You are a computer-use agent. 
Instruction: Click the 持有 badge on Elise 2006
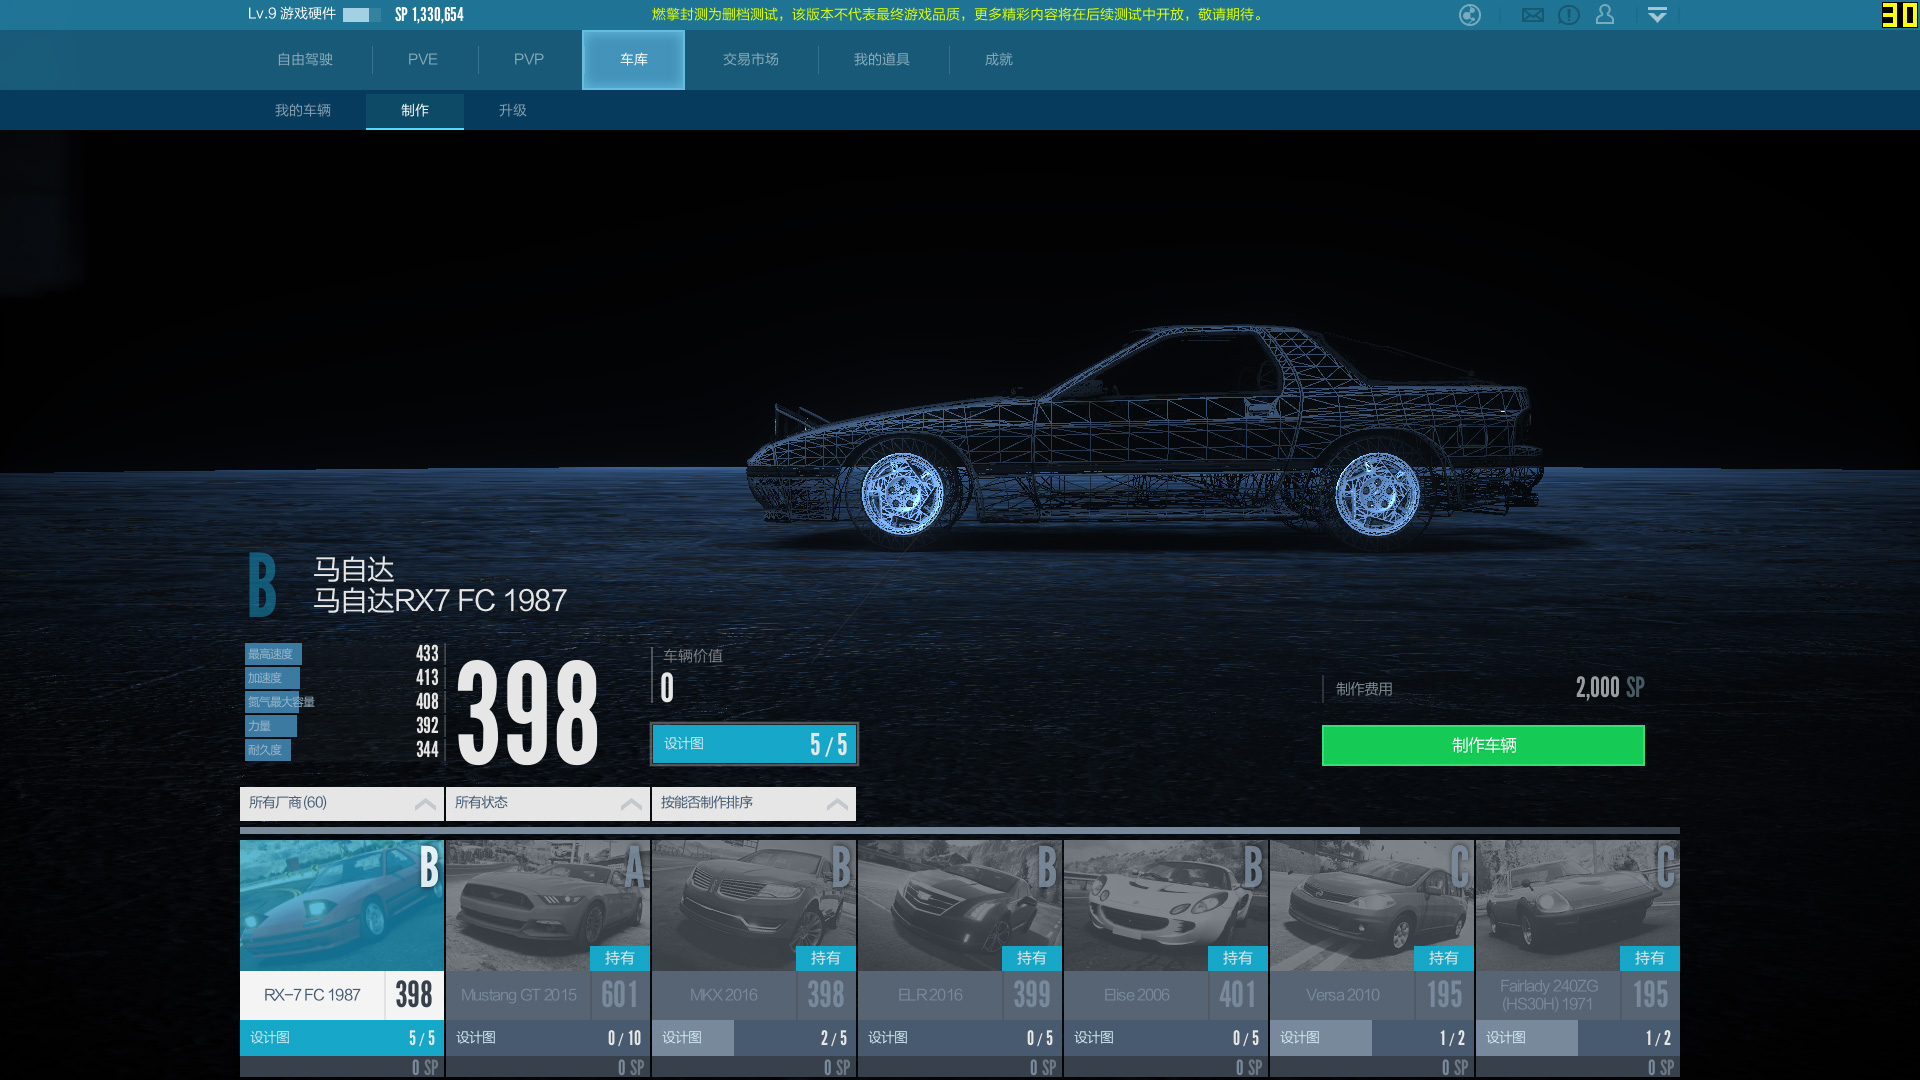1238,958
